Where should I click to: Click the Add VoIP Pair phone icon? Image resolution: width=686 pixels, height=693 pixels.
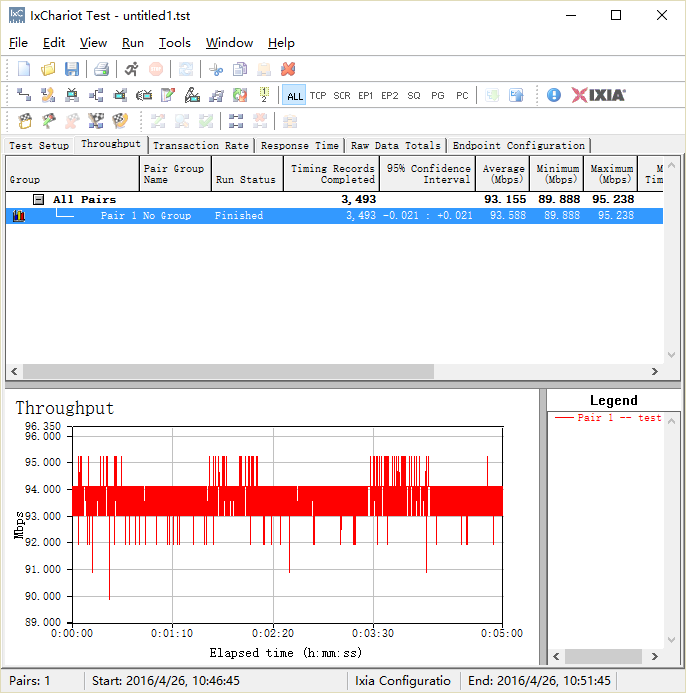48,95
